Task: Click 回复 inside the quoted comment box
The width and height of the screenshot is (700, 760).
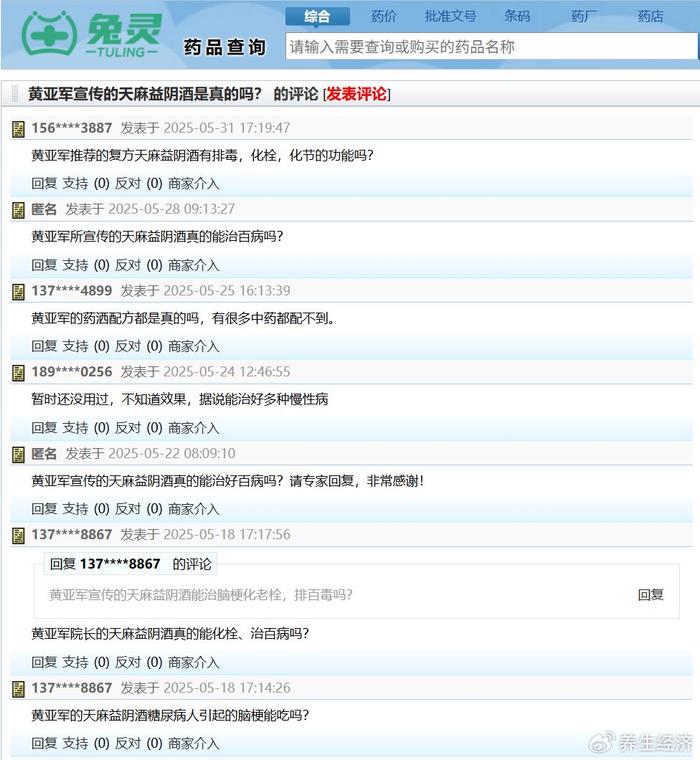Action: pyautogui.click(x=651, y=595)
